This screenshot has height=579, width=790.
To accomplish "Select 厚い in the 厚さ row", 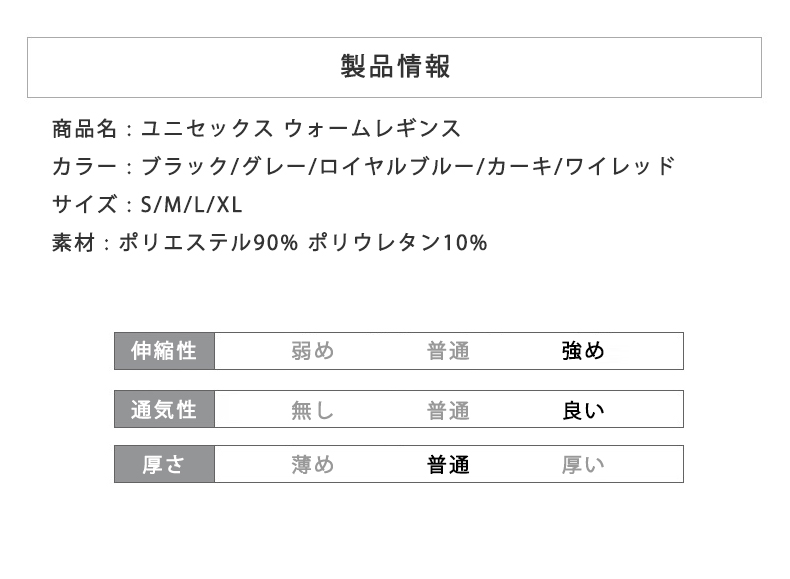I will (583, 465).
